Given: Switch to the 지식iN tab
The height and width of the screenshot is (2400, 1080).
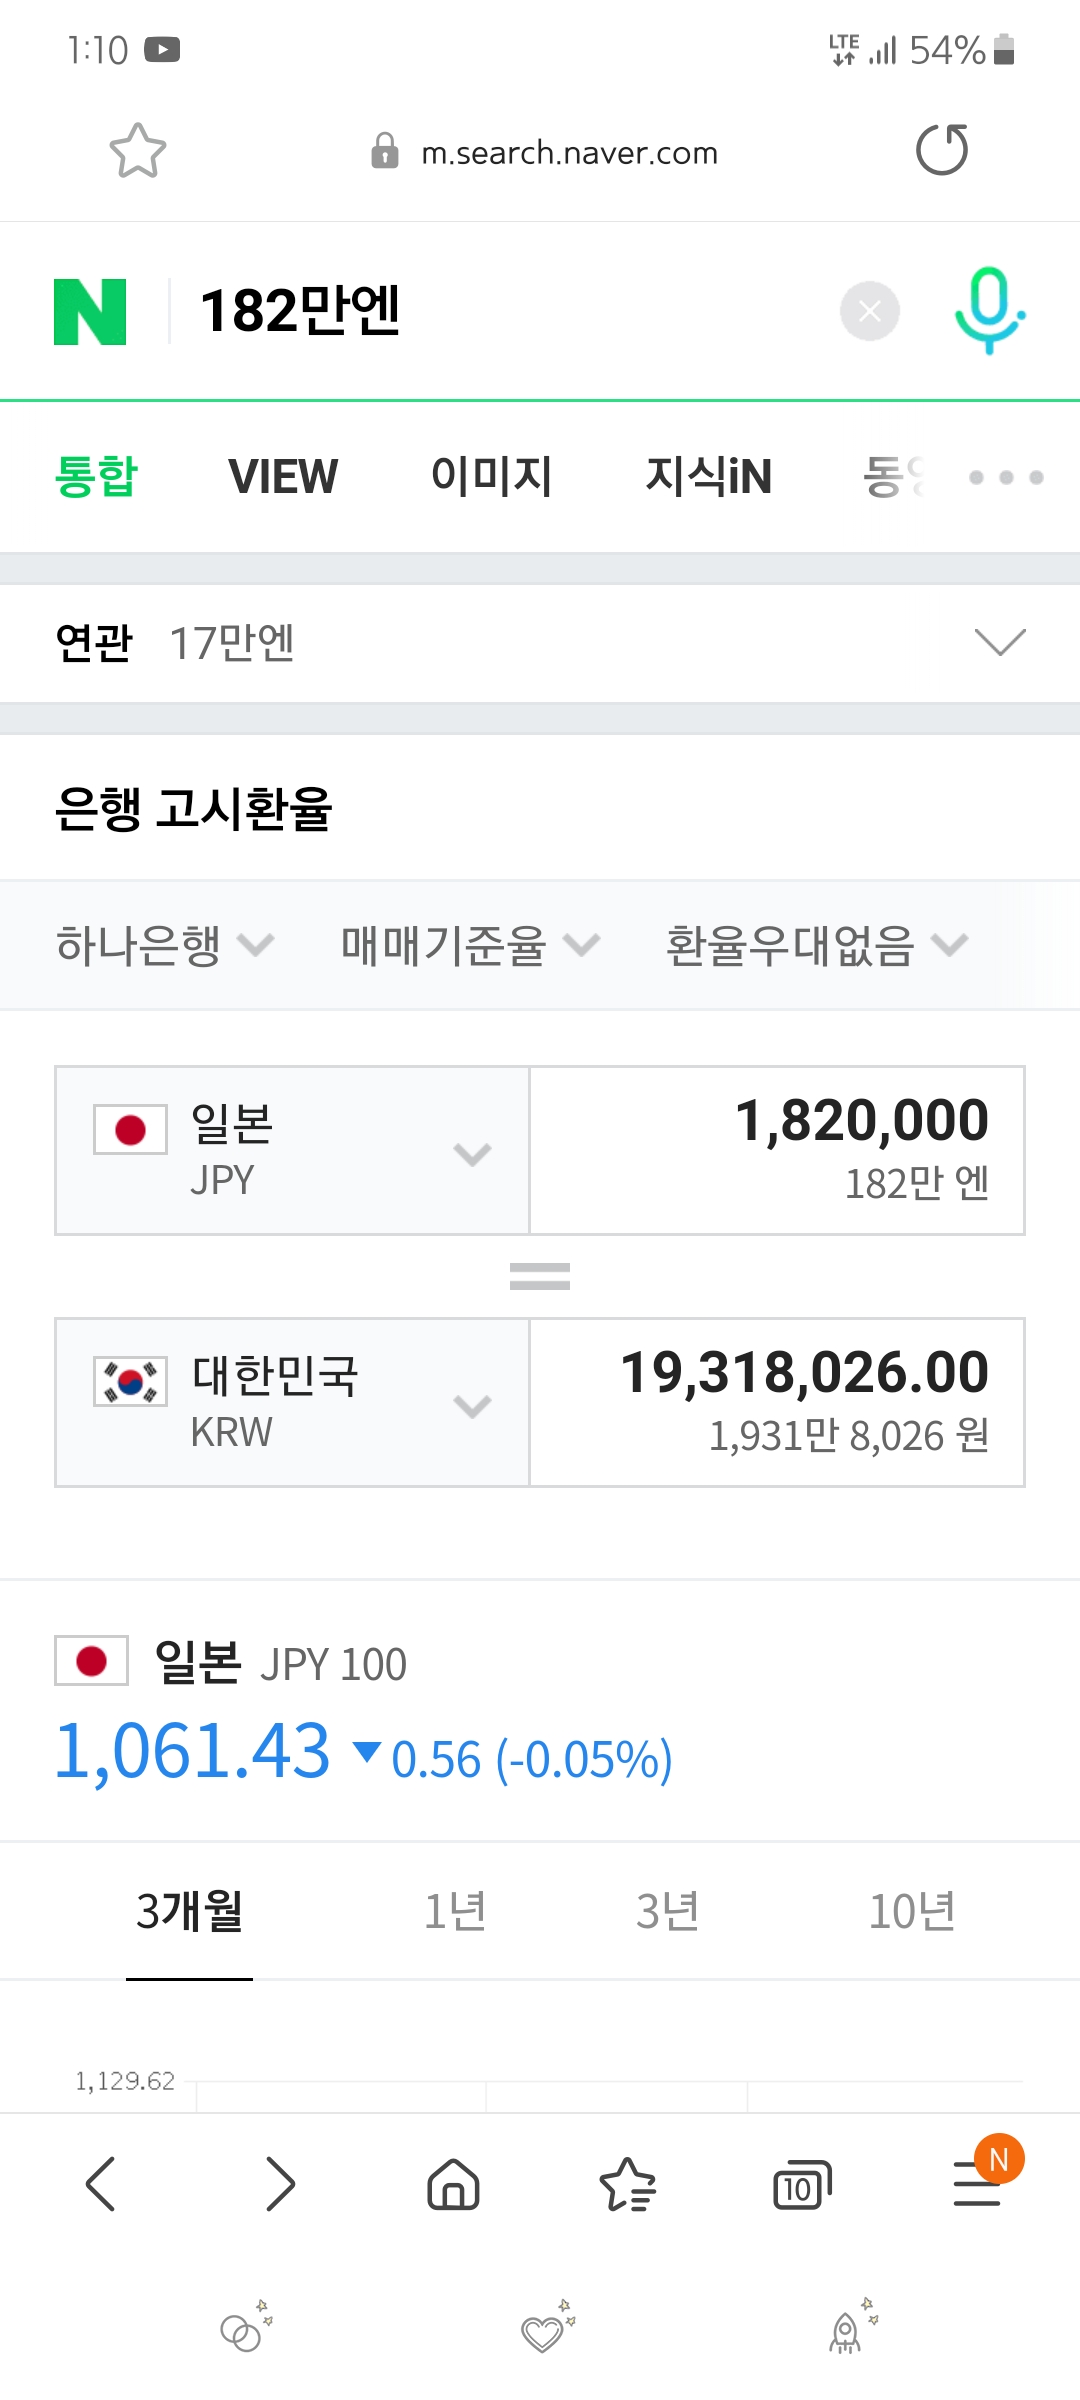Looking at the screenshot, I should [708, 476].
